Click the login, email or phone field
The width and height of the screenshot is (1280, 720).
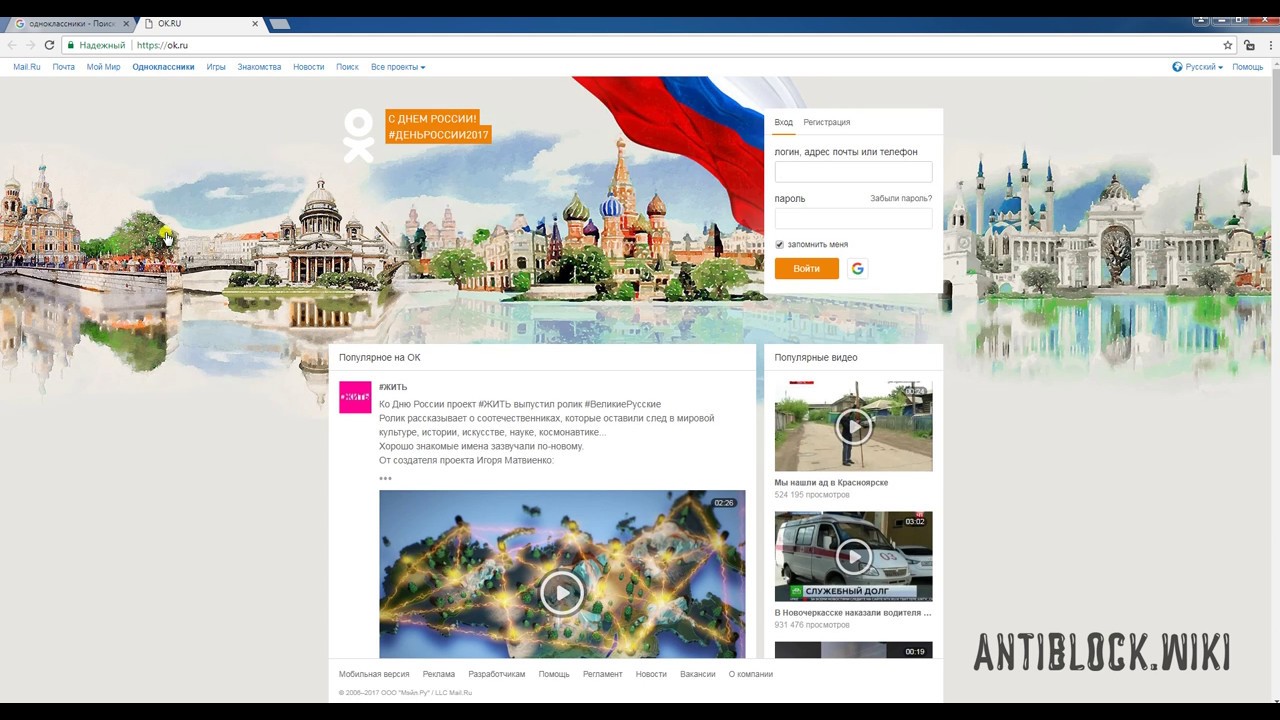click(853, 172)
